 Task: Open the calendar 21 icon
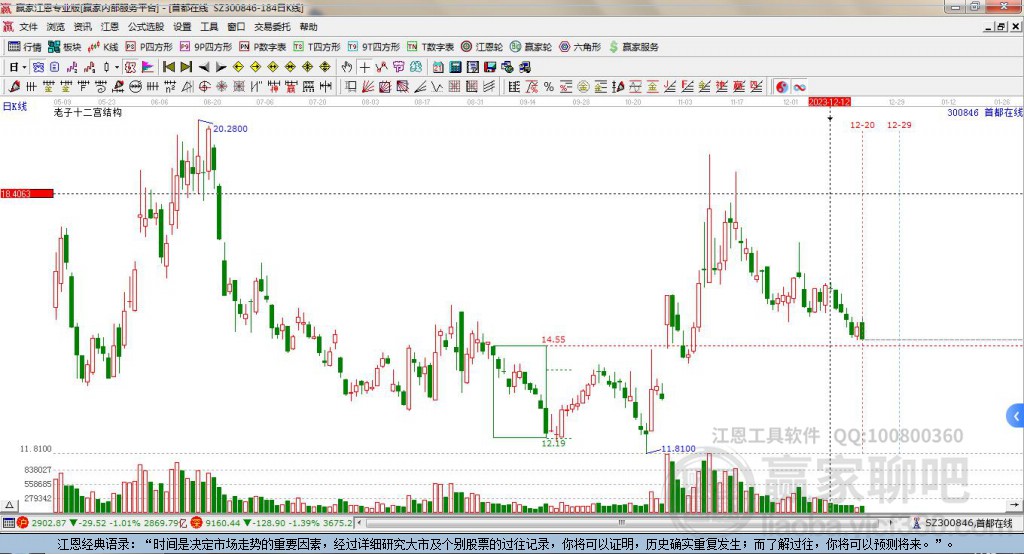pos(438,67)
